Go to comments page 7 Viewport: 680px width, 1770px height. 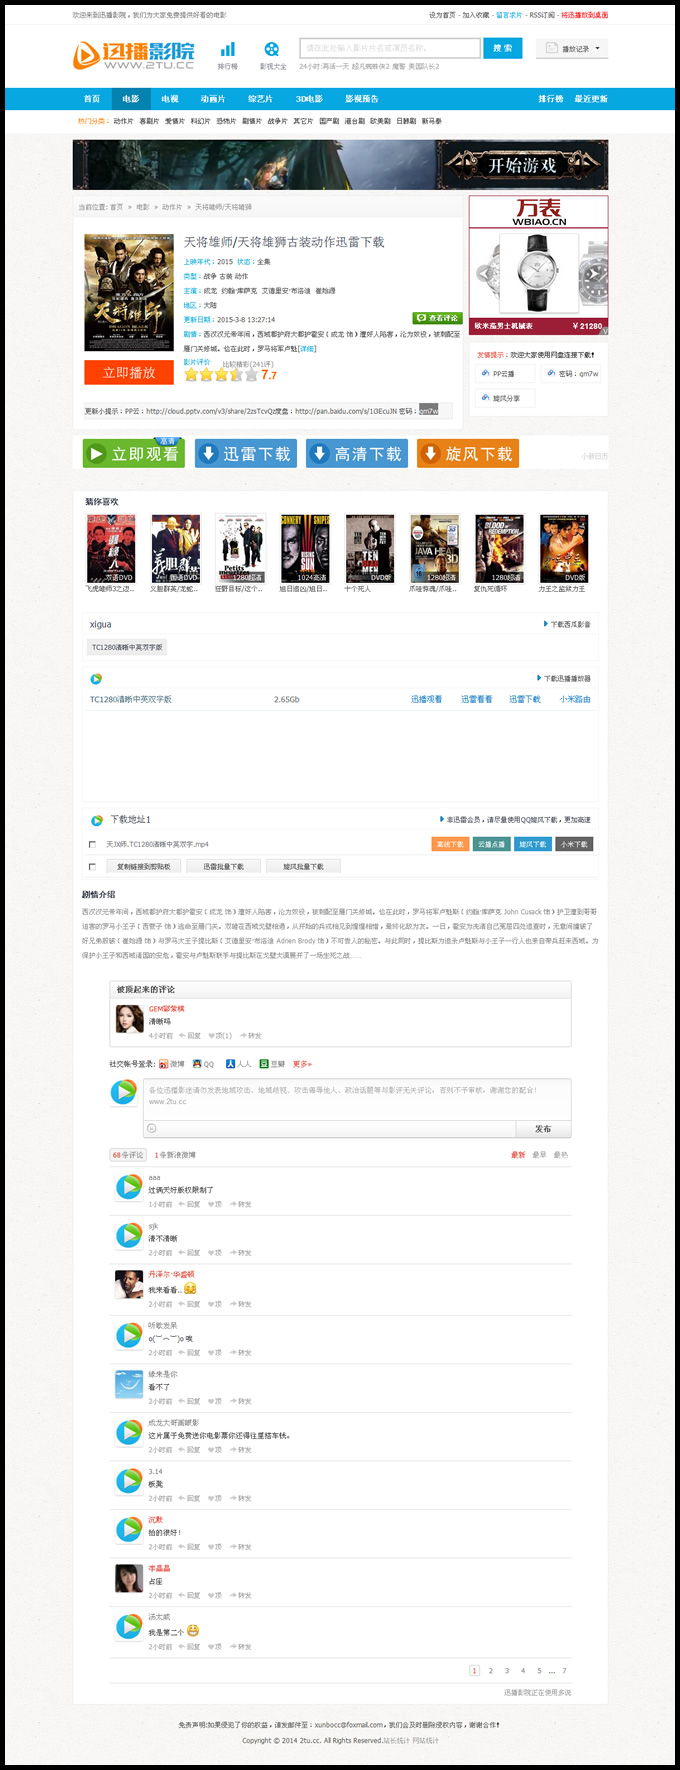point(564,1670)
